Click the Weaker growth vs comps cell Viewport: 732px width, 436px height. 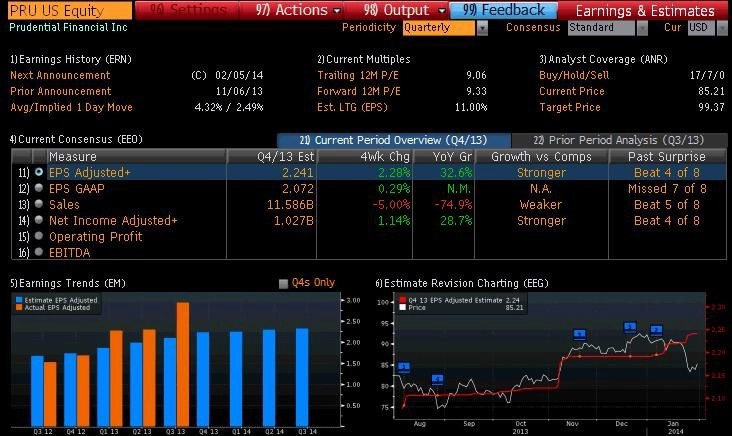tap(541, 204)
